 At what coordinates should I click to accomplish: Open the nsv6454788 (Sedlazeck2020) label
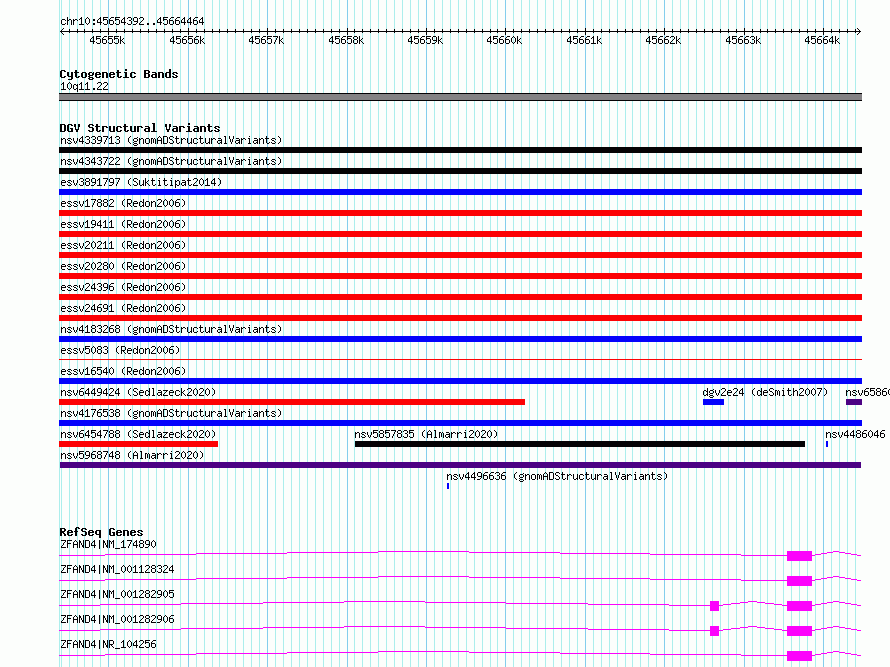coord(138,434)
